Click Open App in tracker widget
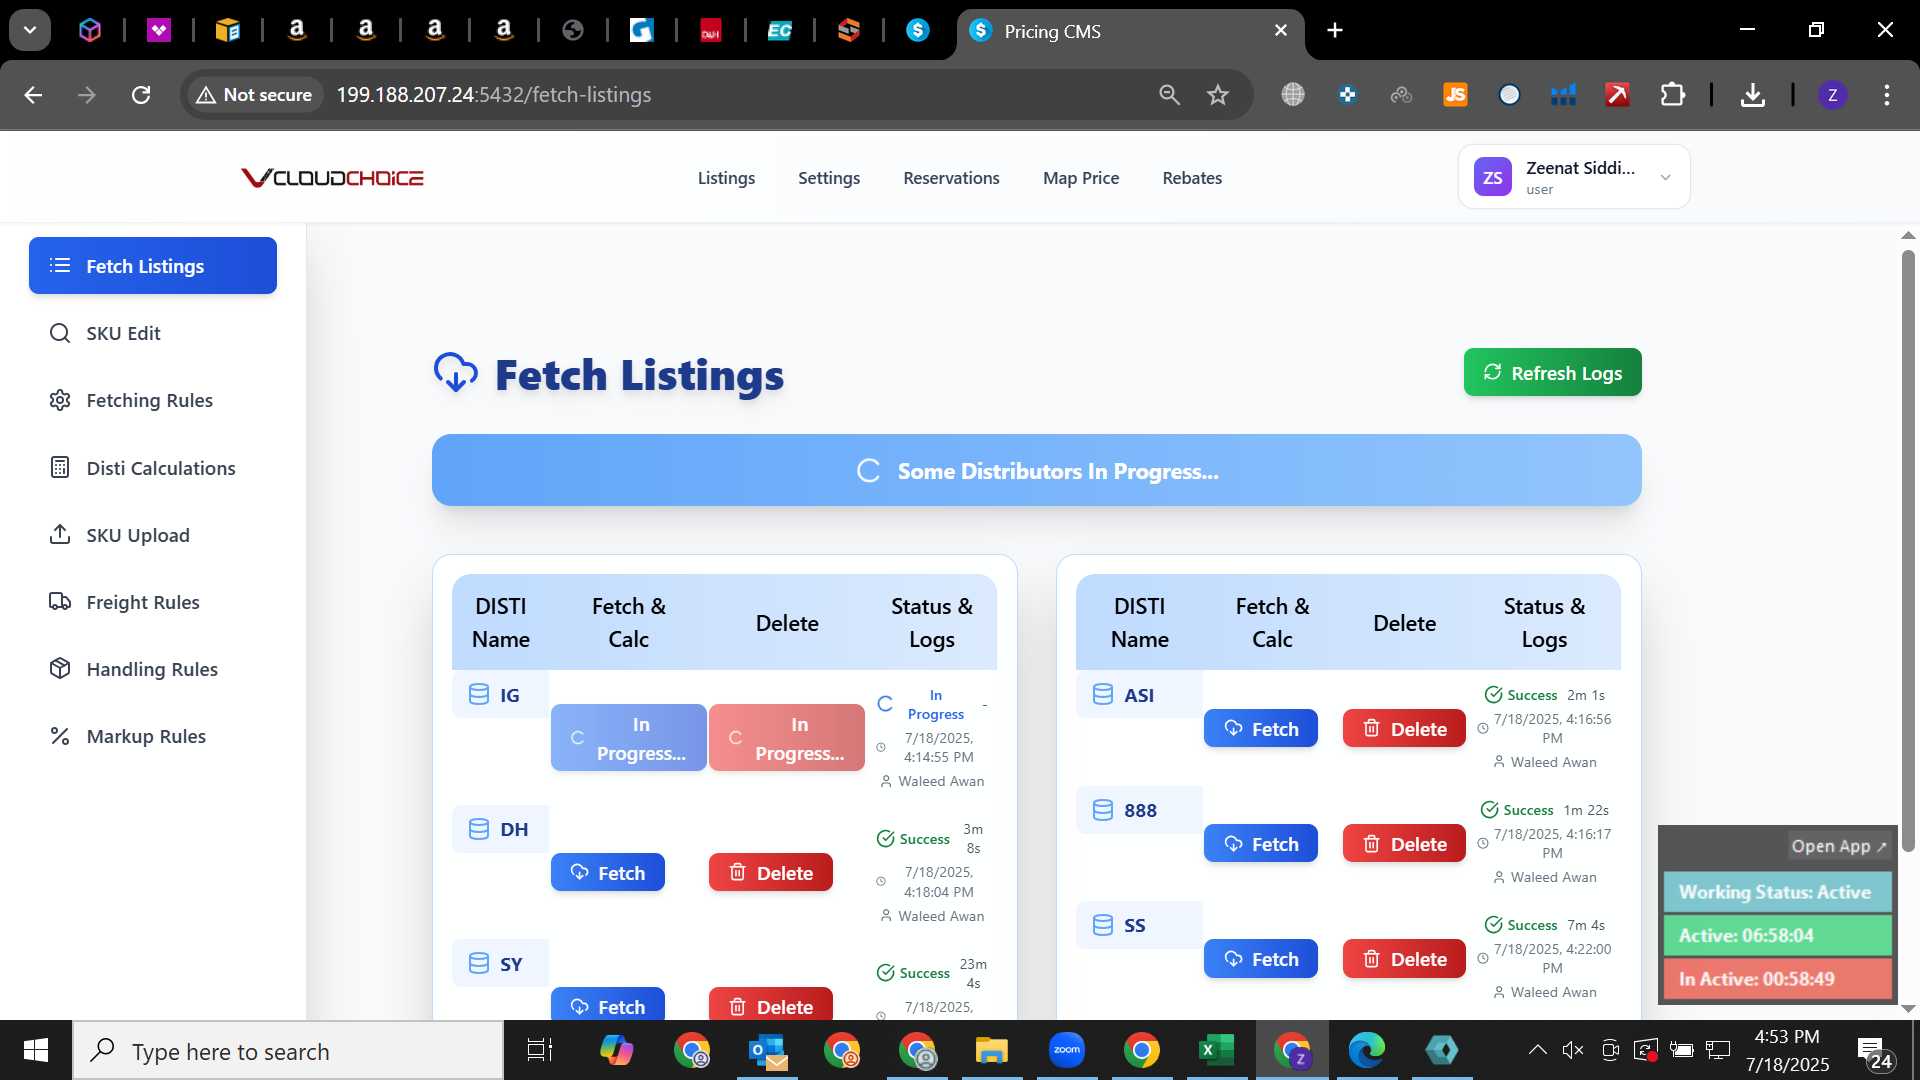The image size is (1920, 1080). (1838, 846)
